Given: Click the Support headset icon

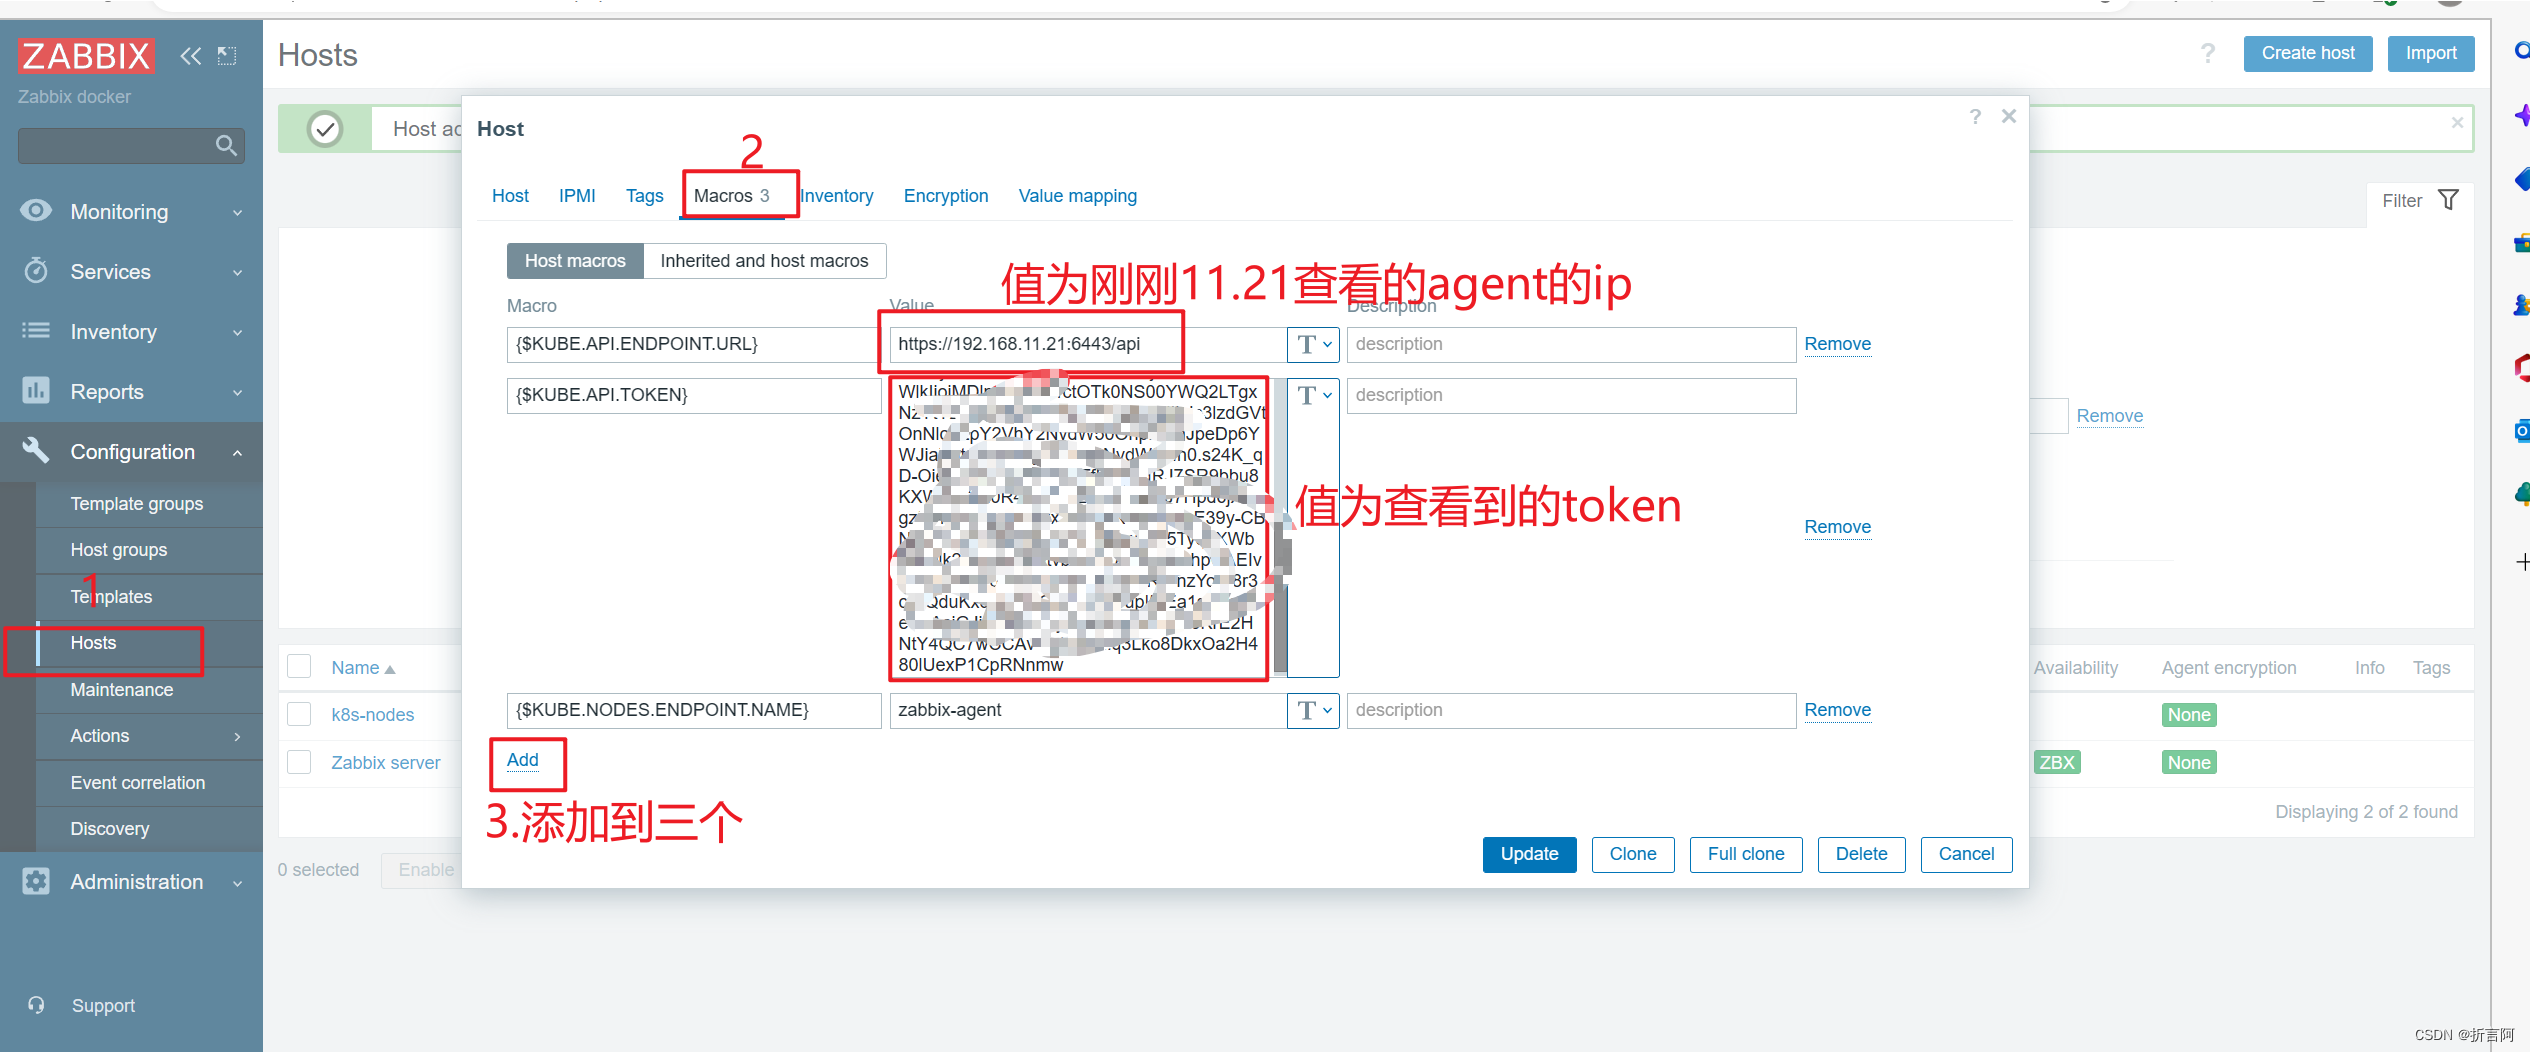Looking at the screenshot, I should 36,1005.
